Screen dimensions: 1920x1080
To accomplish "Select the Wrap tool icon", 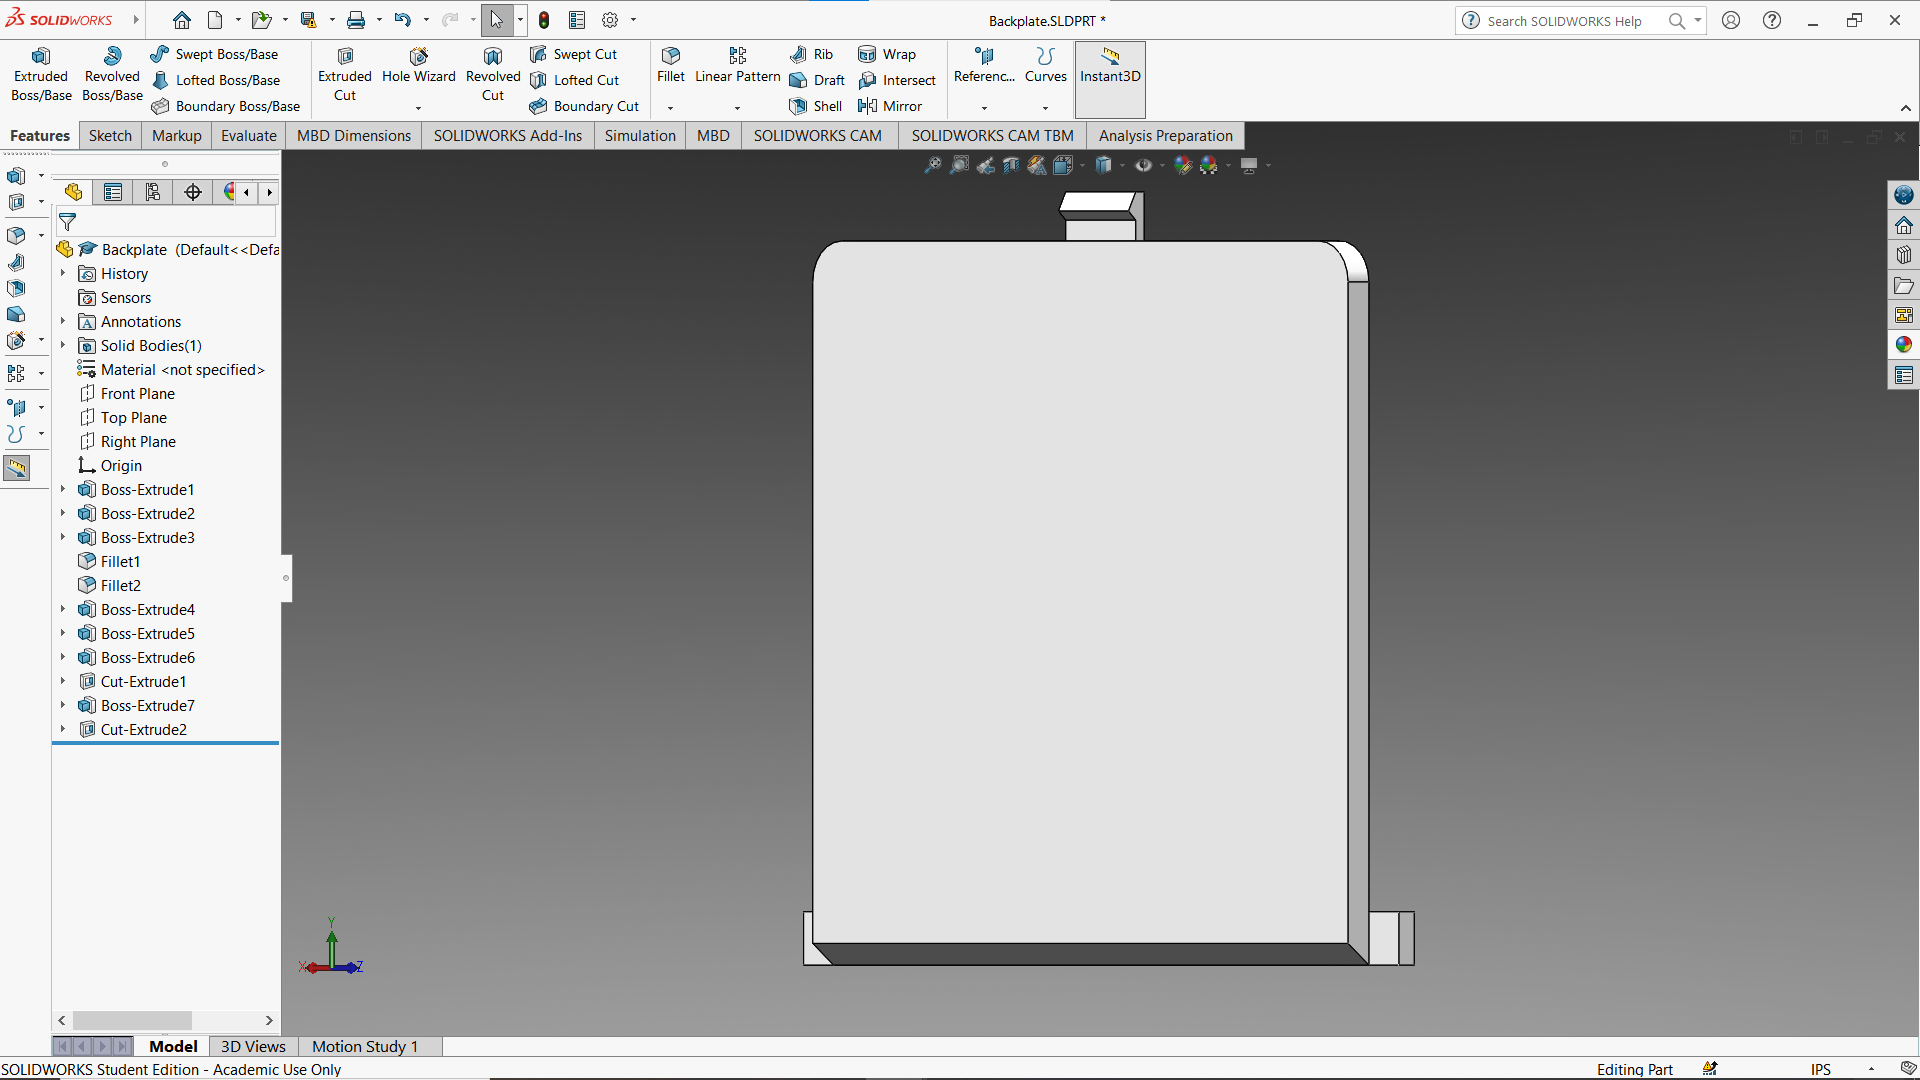I will pos(864,54).
